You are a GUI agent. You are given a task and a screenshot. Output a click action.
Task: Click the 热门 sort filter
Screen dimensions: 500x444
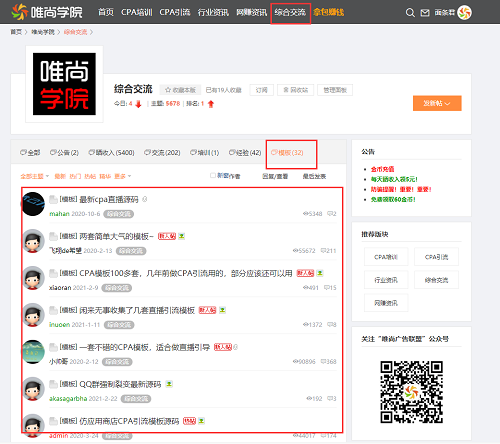[75, 176]
